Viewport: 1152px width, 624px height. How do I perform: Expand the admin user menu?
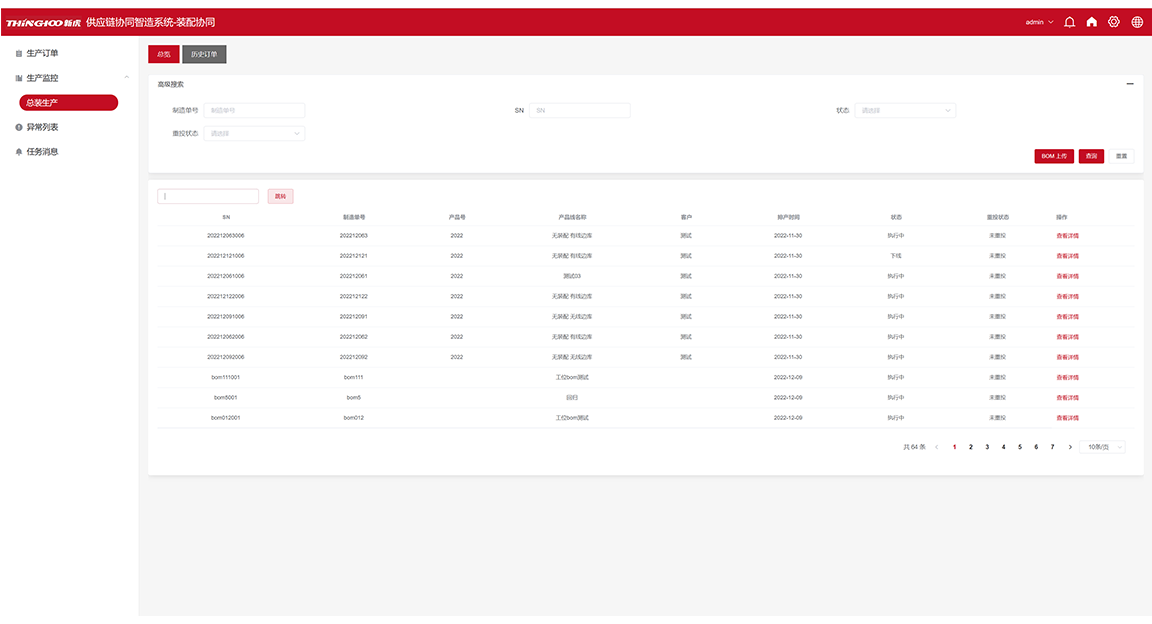click(x=1039, y=22)
